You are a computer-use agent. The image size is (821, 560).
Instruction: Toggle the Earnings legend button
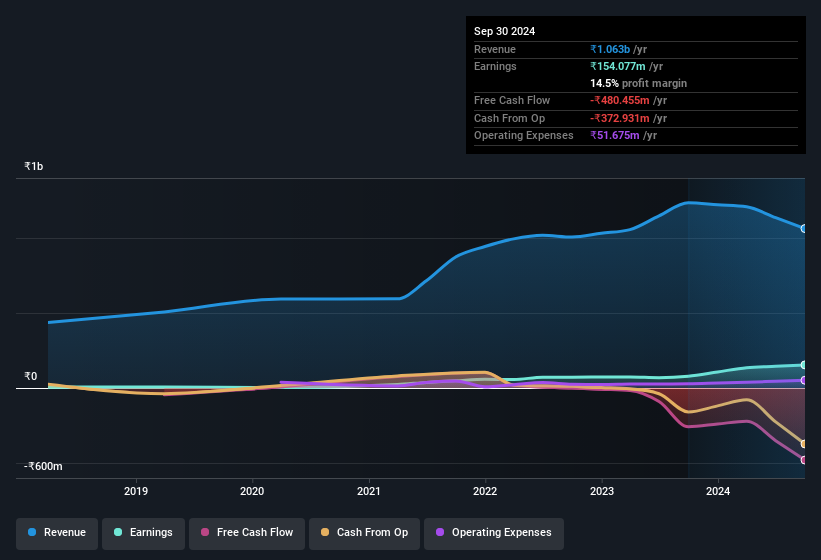(143, 533)
